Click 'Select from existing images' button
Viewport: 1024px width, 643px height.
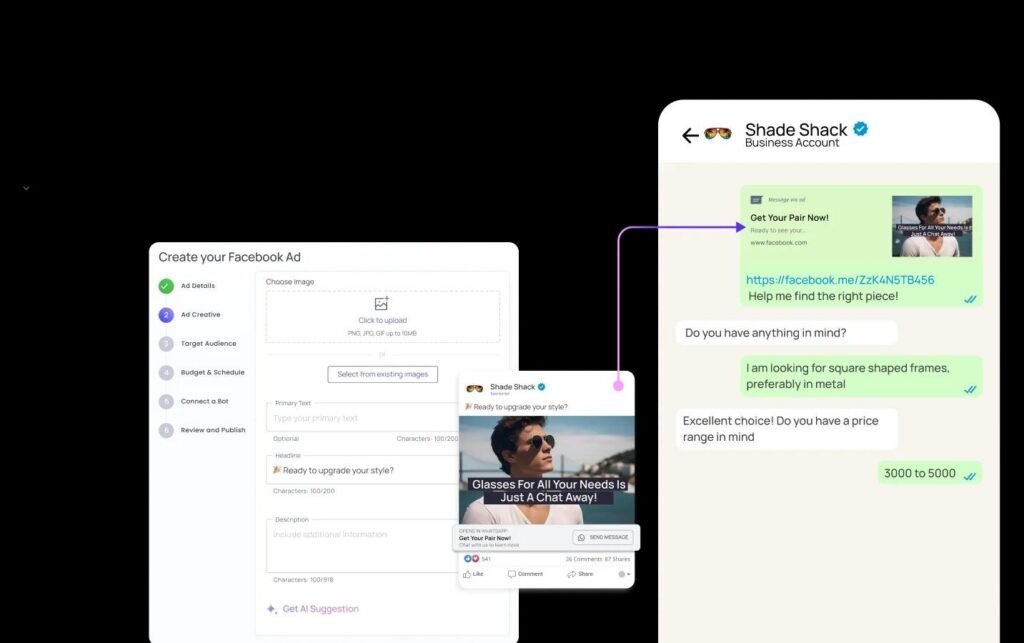pos(383,374)
